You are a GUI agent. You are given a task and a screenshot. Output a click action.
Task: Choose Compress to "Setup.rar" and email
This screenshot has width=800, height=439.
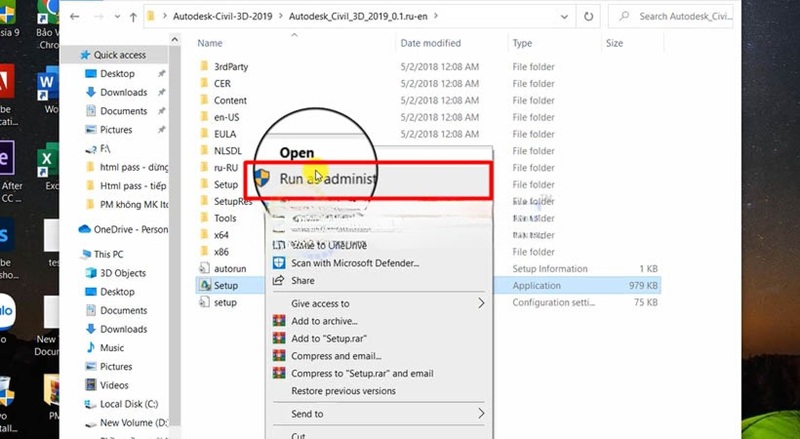362,373
